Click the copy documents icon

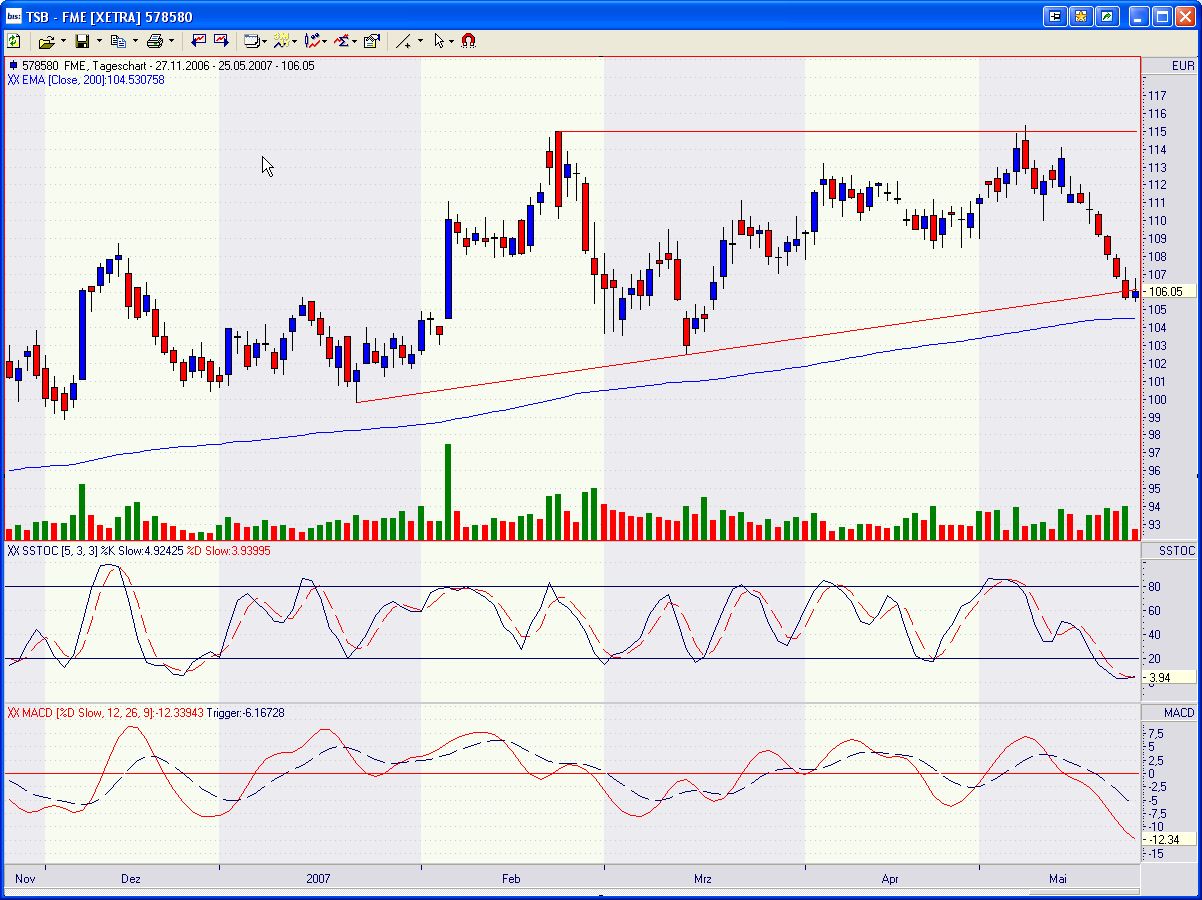click(x=118, y=41)
